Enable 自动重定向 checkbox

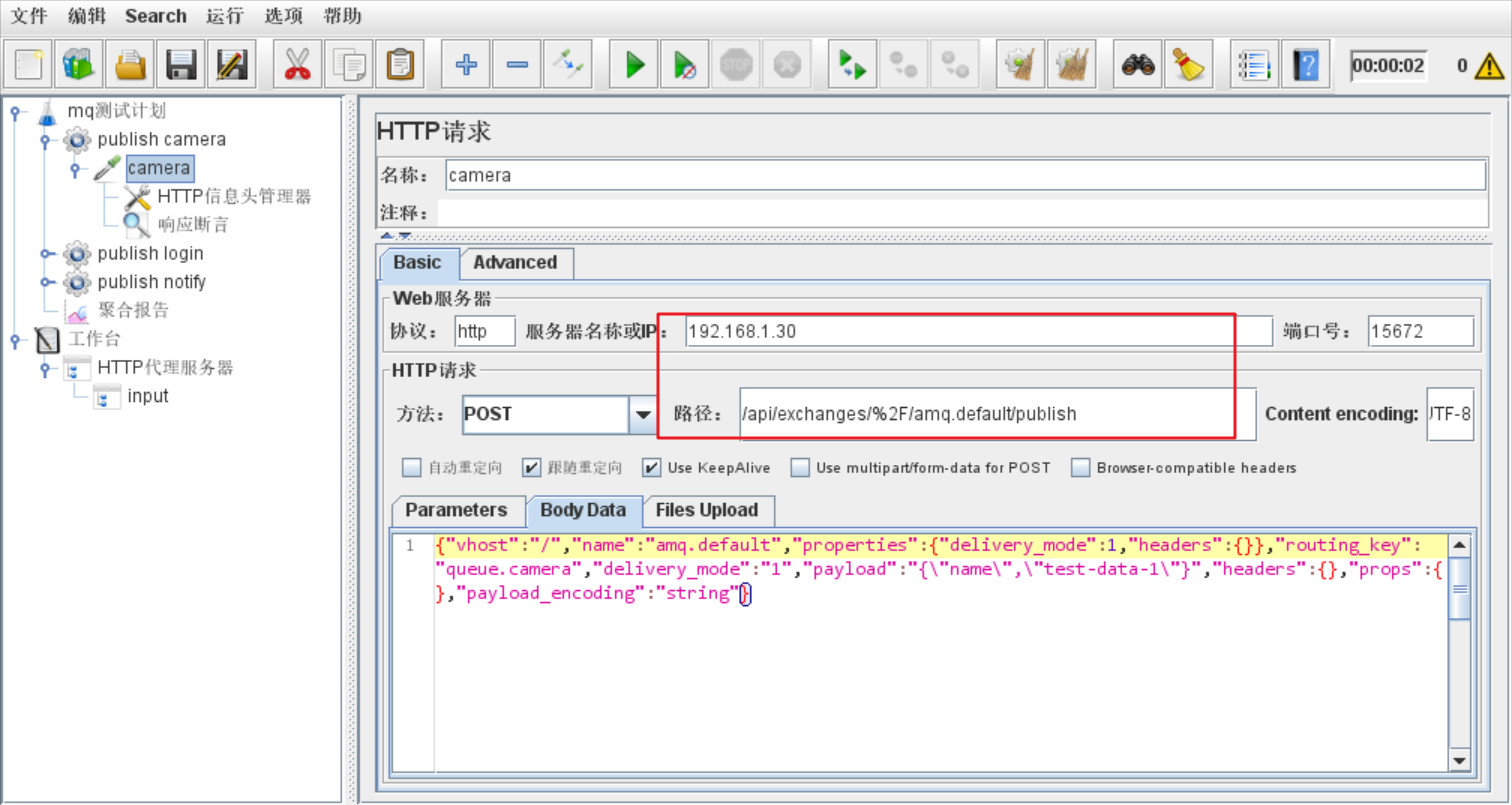(411, 467)
